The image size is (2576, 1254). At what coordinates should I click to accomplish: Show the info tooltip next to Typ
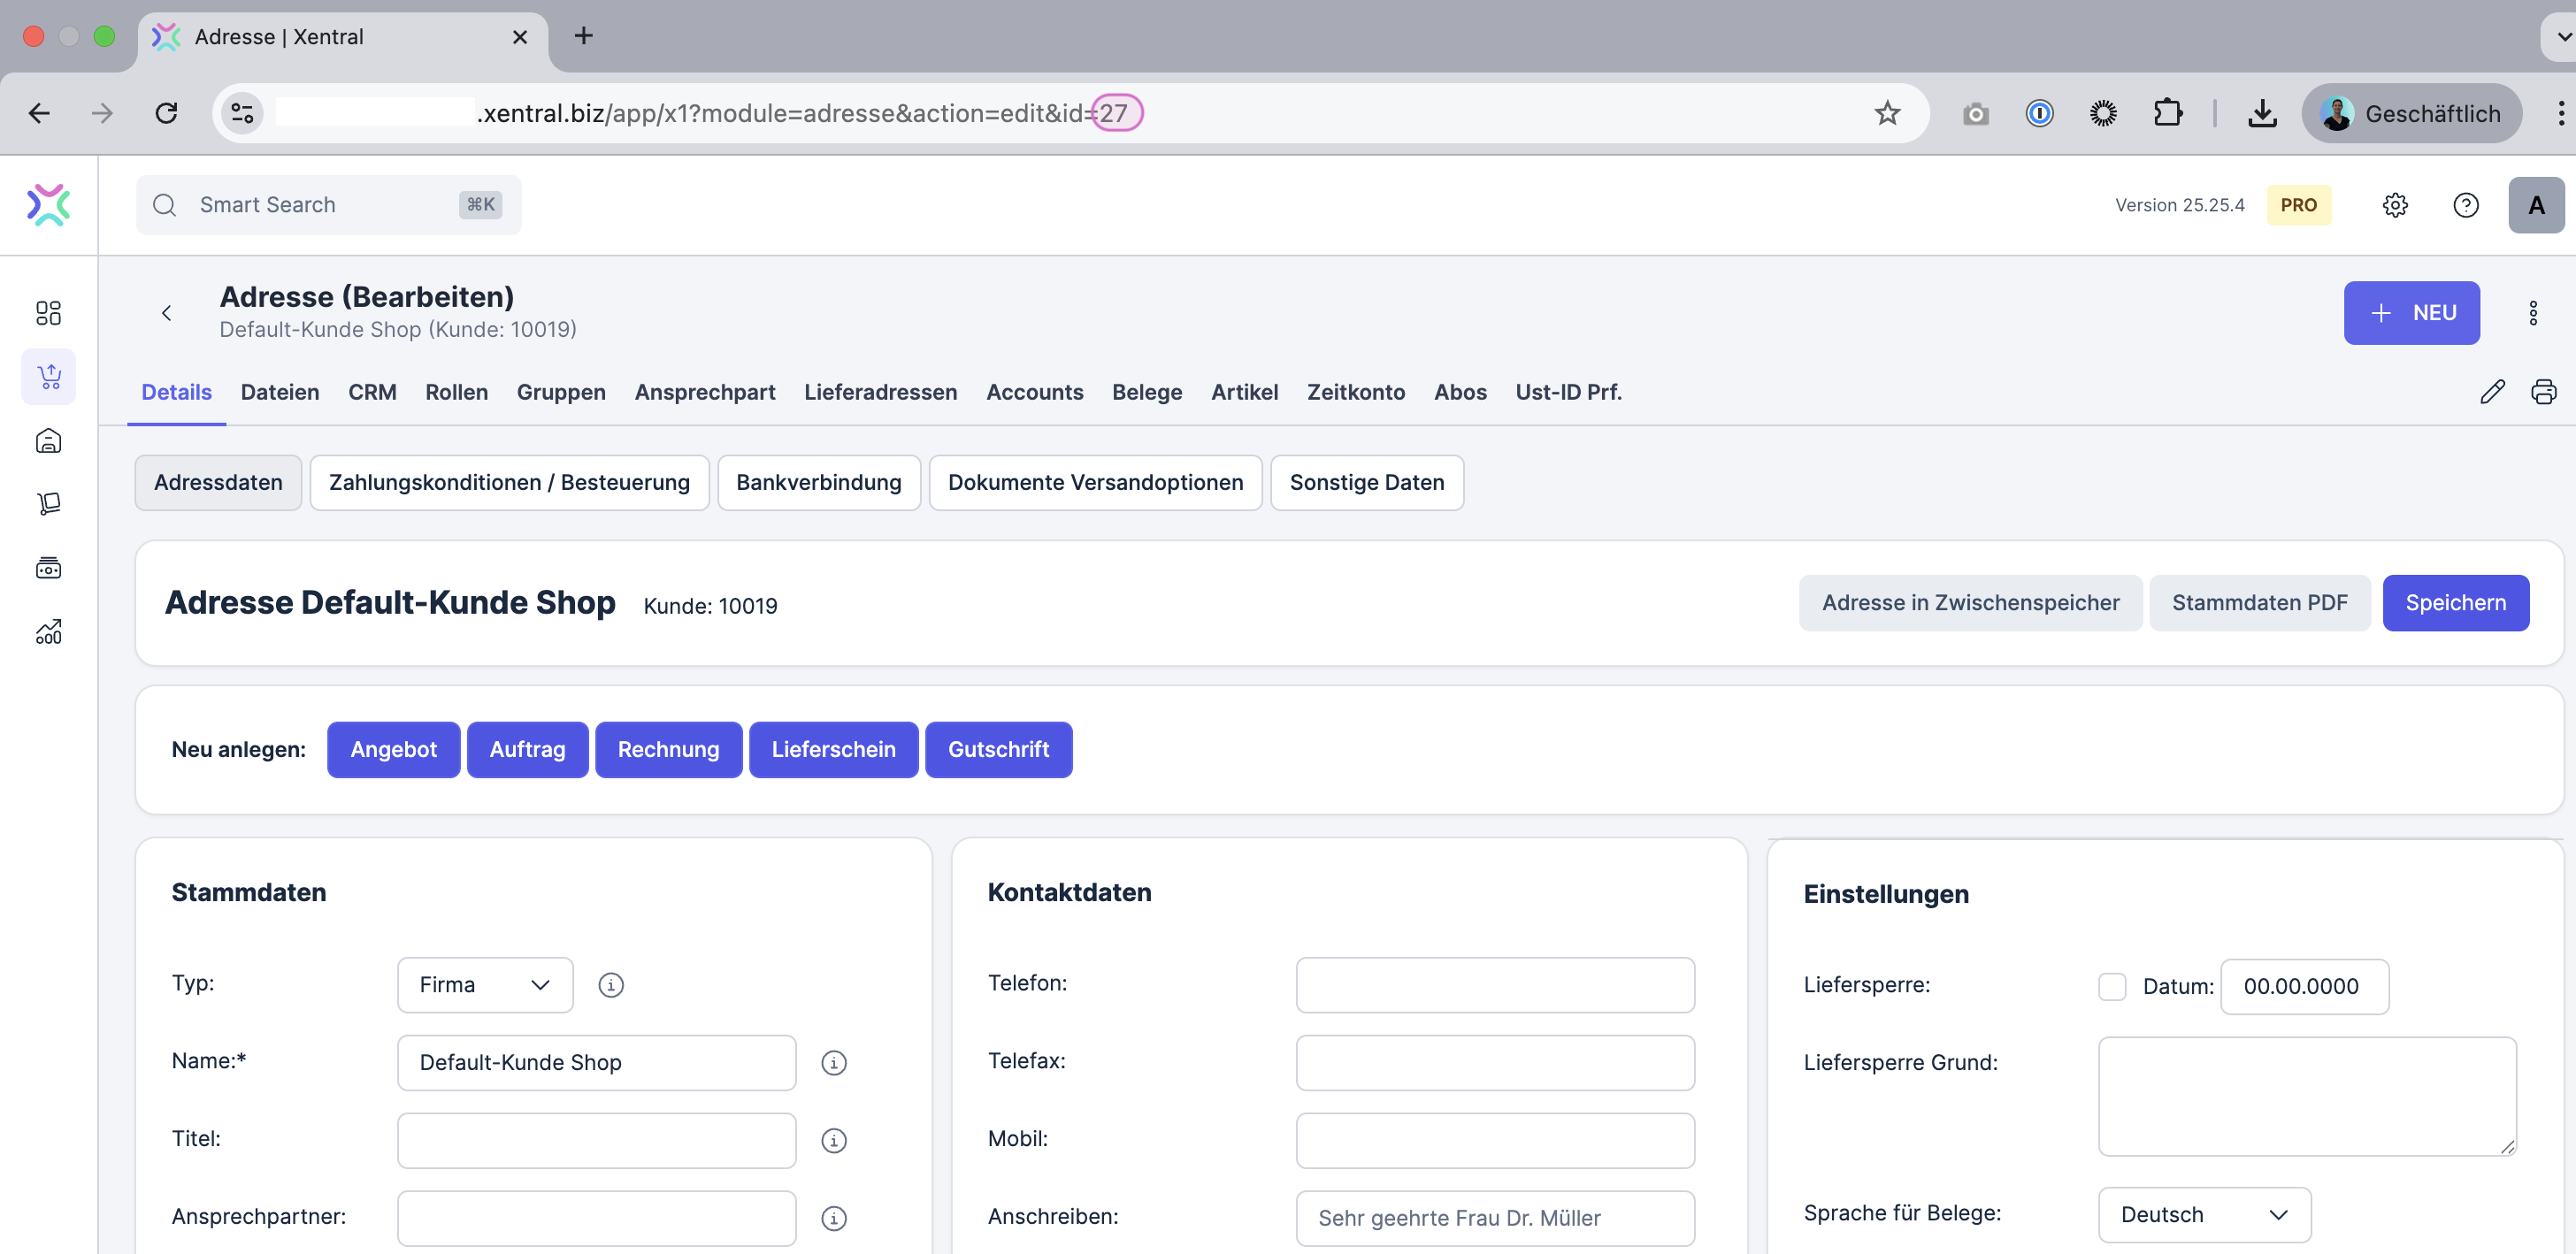611,984
